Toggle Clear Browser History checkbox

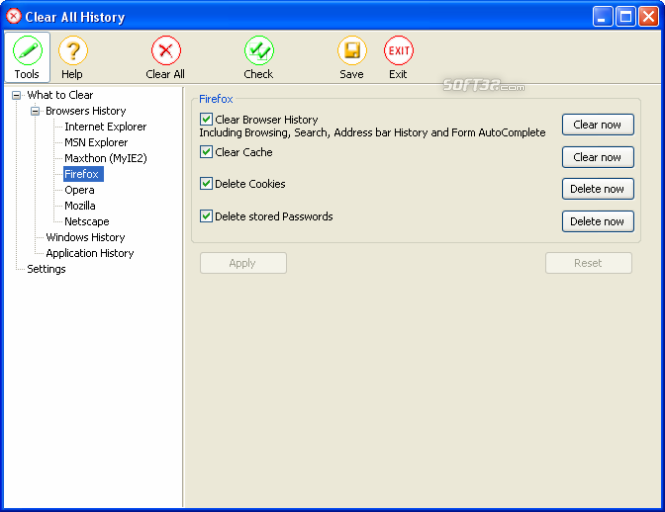[206, 119]
